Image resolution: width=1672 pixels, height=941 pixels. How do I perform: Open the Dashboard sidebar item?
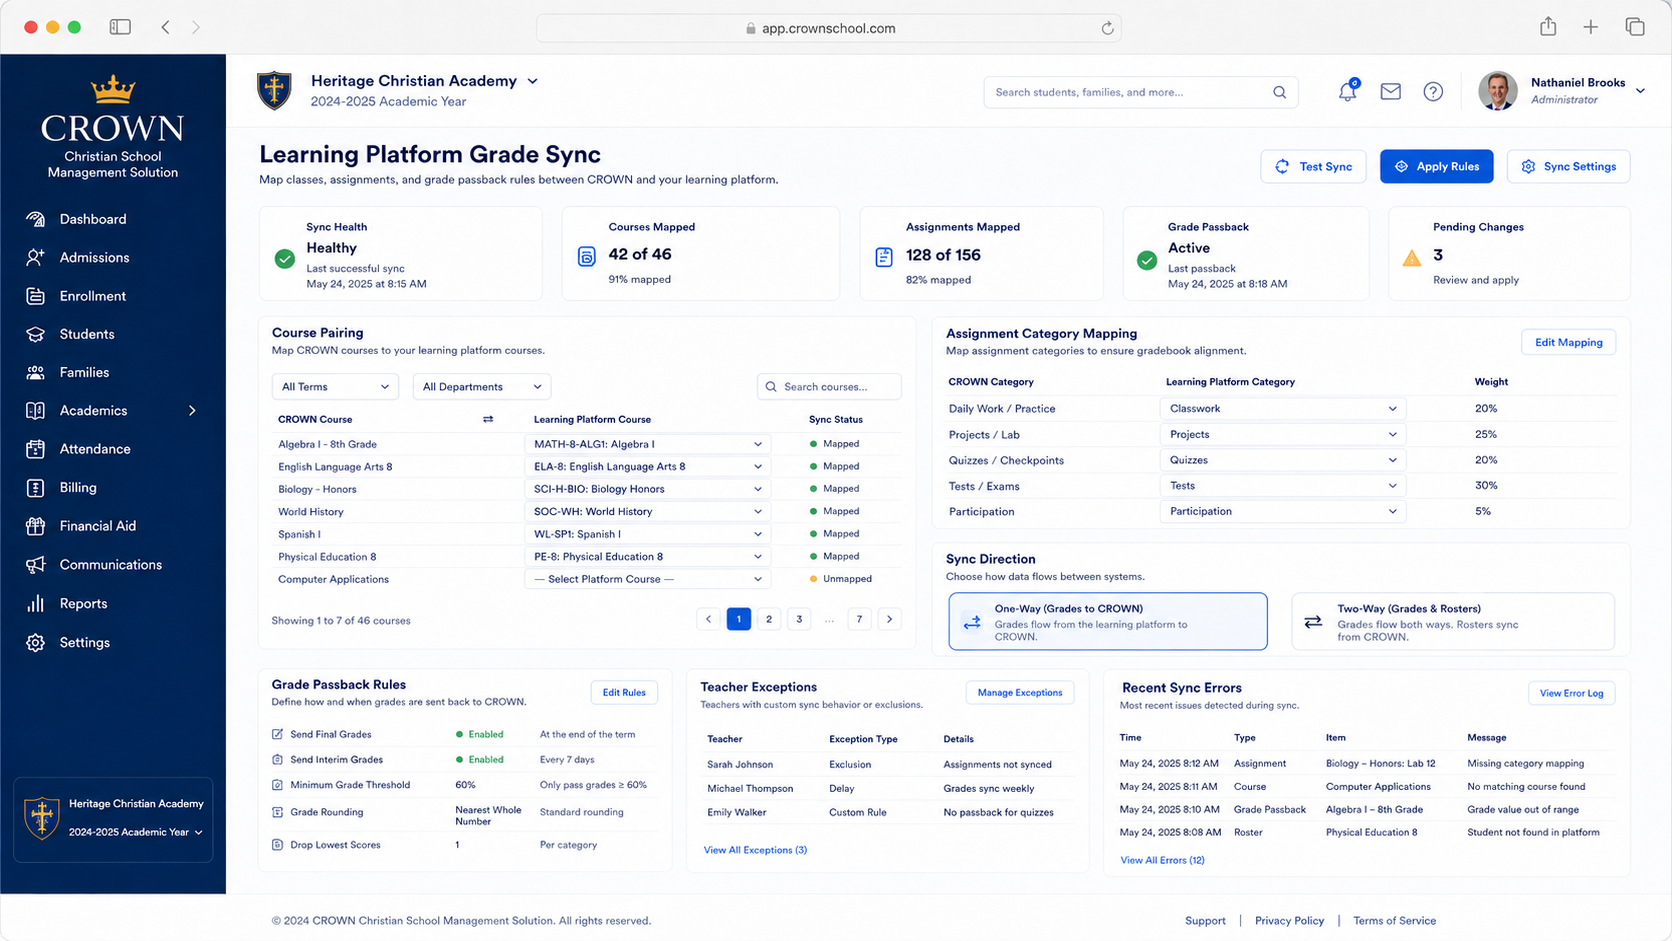(93, 219)
